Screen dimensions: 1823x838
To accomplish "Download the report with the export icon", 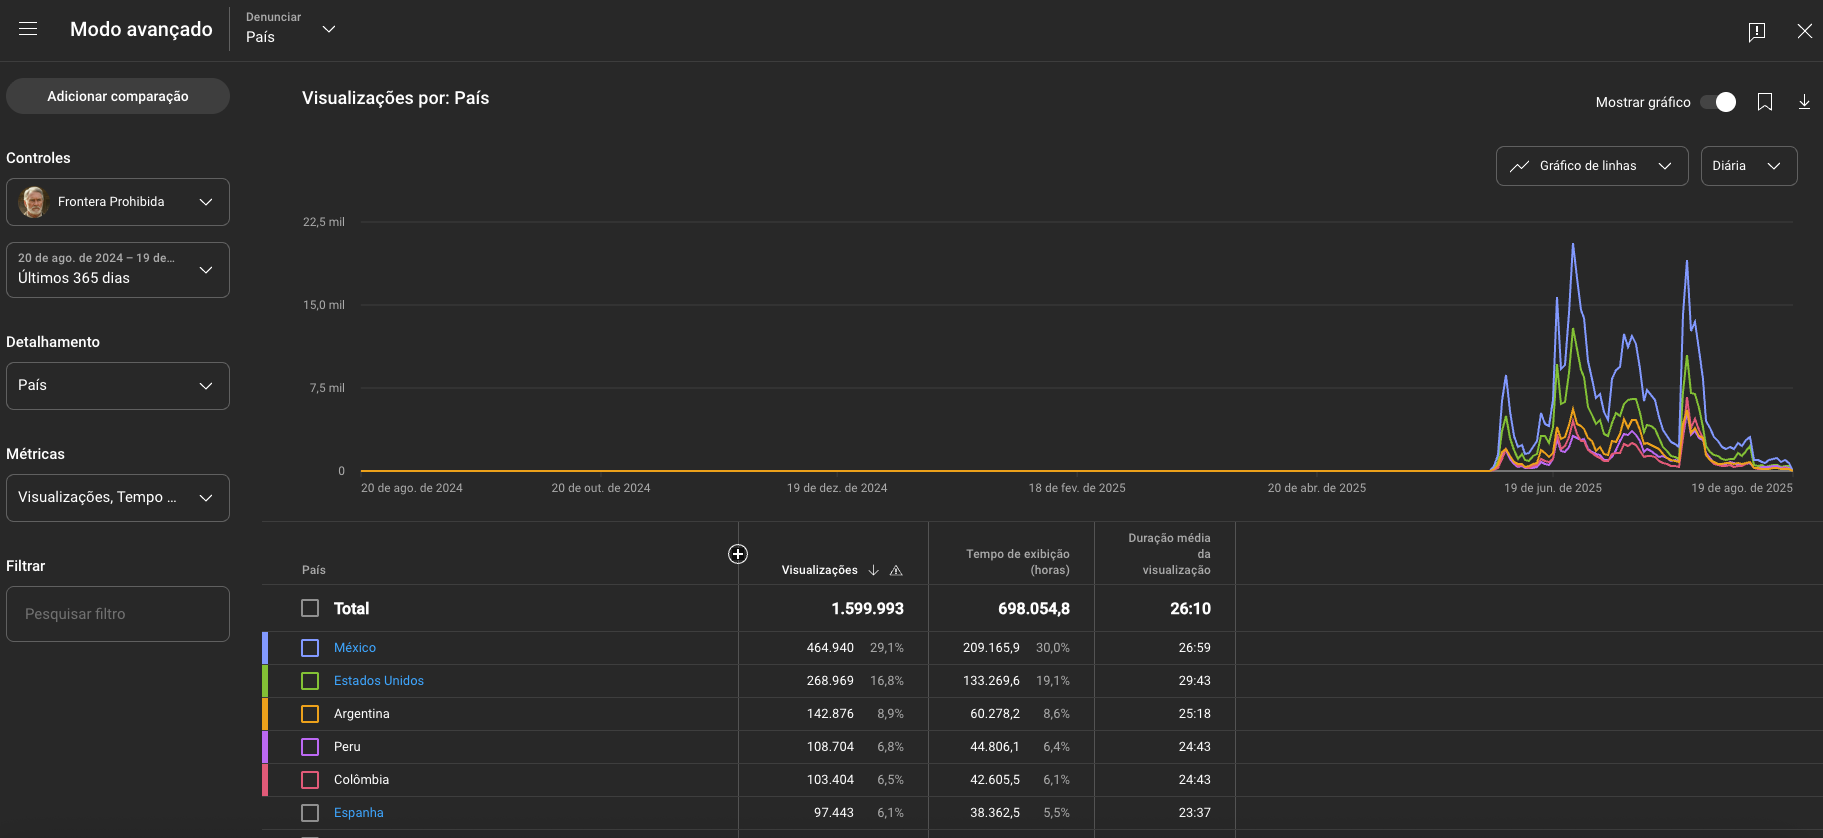I will click(x=1804, y=102).
